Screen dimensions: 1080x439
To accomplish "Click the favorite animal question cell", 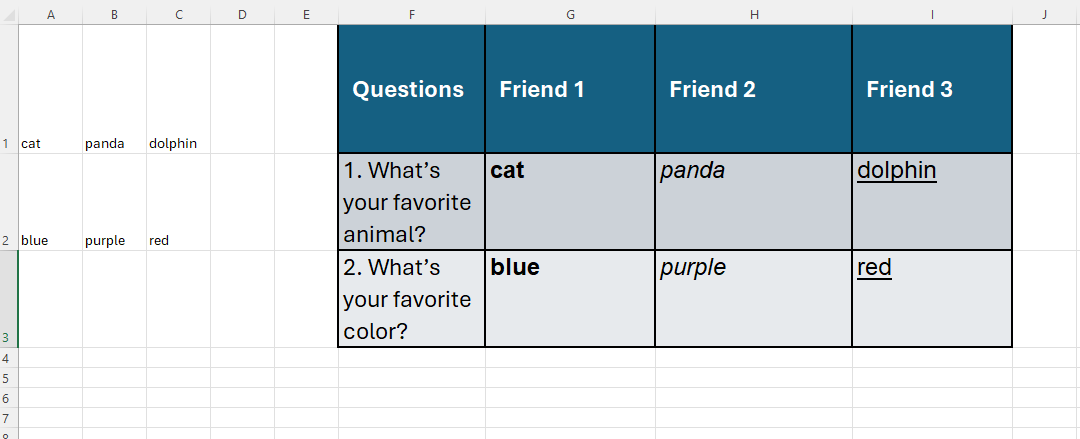I will (412, 202).
